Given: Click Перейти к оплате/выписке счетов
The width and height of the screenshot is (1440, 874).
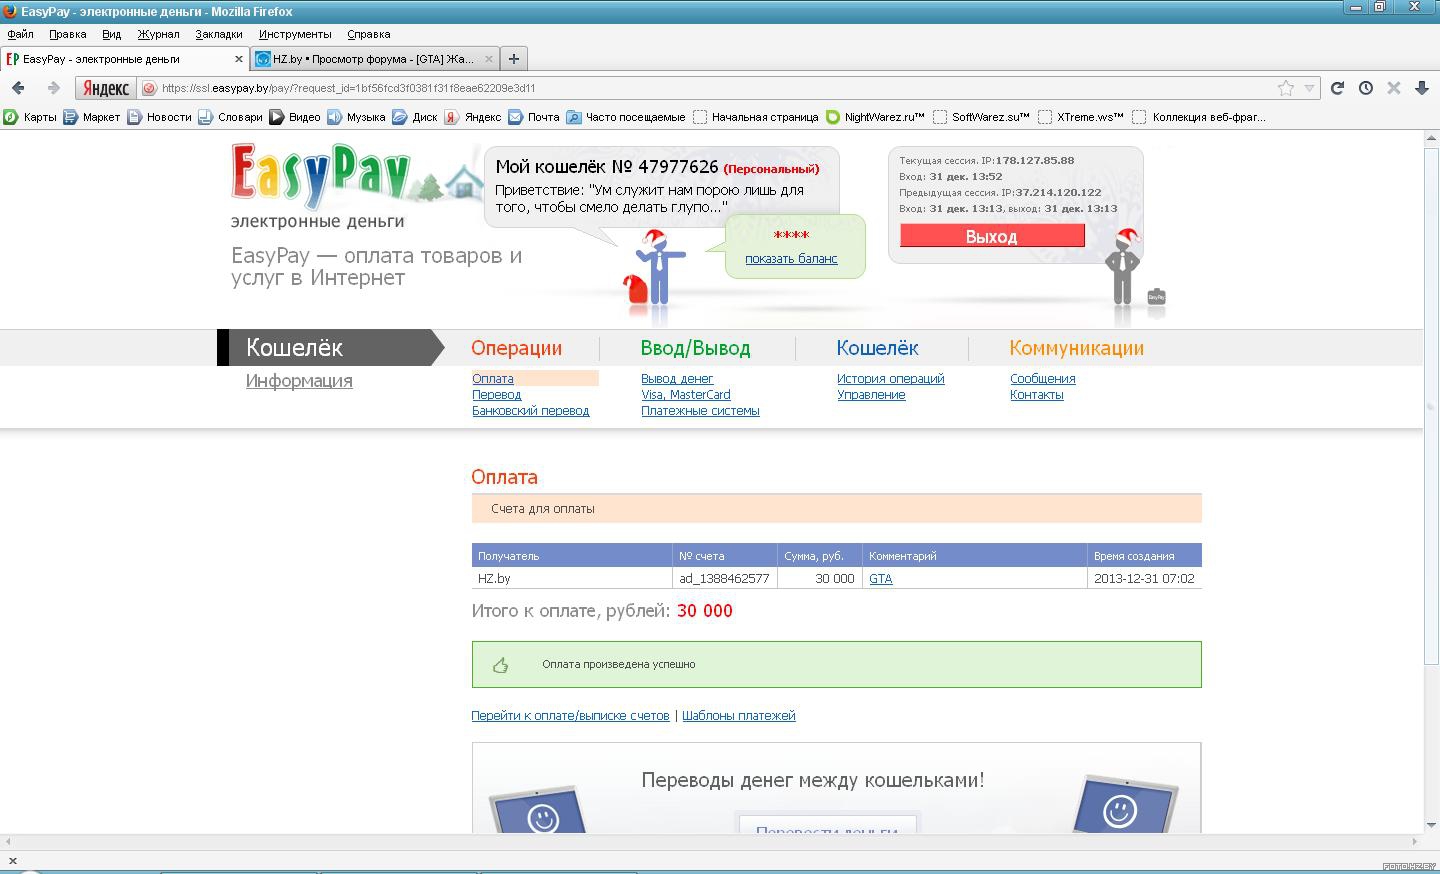Looking at the screenshot, I should tap(570, 716).
